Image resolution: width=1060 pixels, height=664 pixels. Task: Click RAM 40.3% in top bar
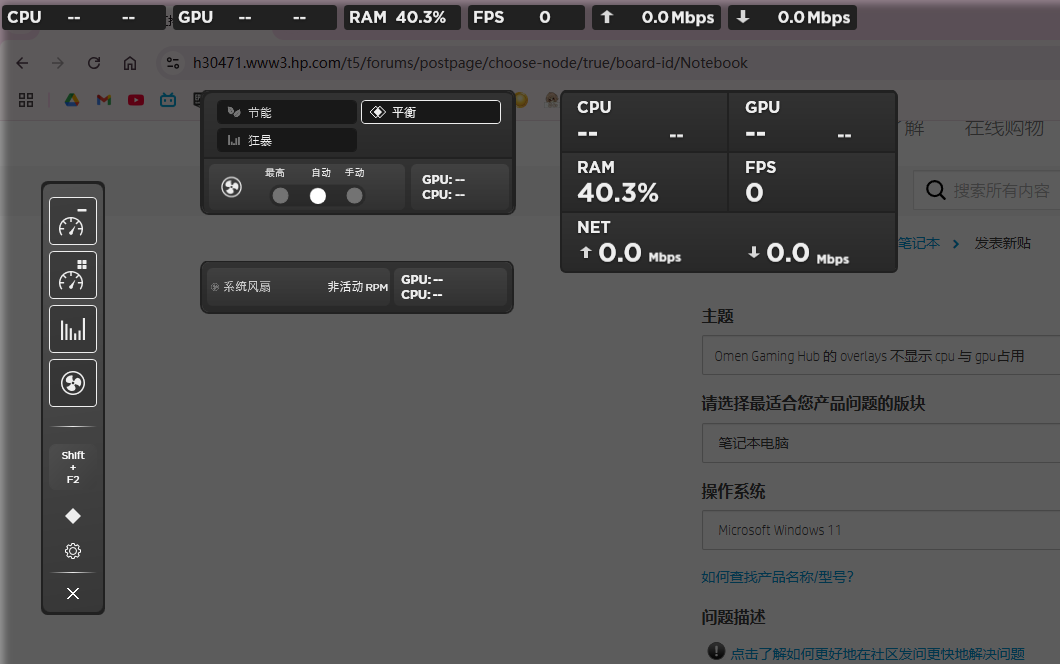pyautogui.click(x=402, y=18)
